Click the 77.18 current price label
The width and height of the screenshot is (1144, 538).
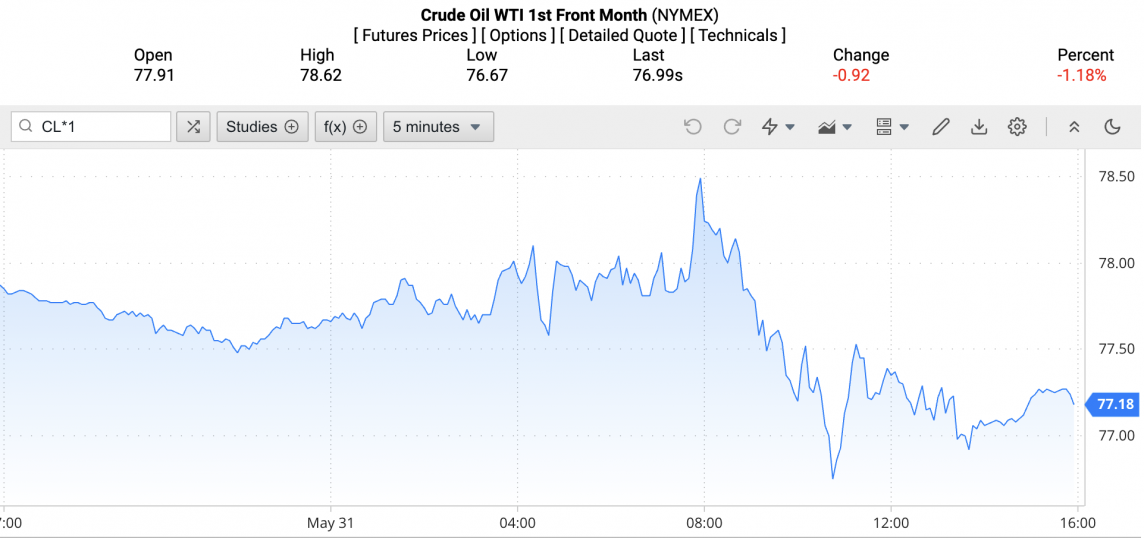[x=1114, y=404]
